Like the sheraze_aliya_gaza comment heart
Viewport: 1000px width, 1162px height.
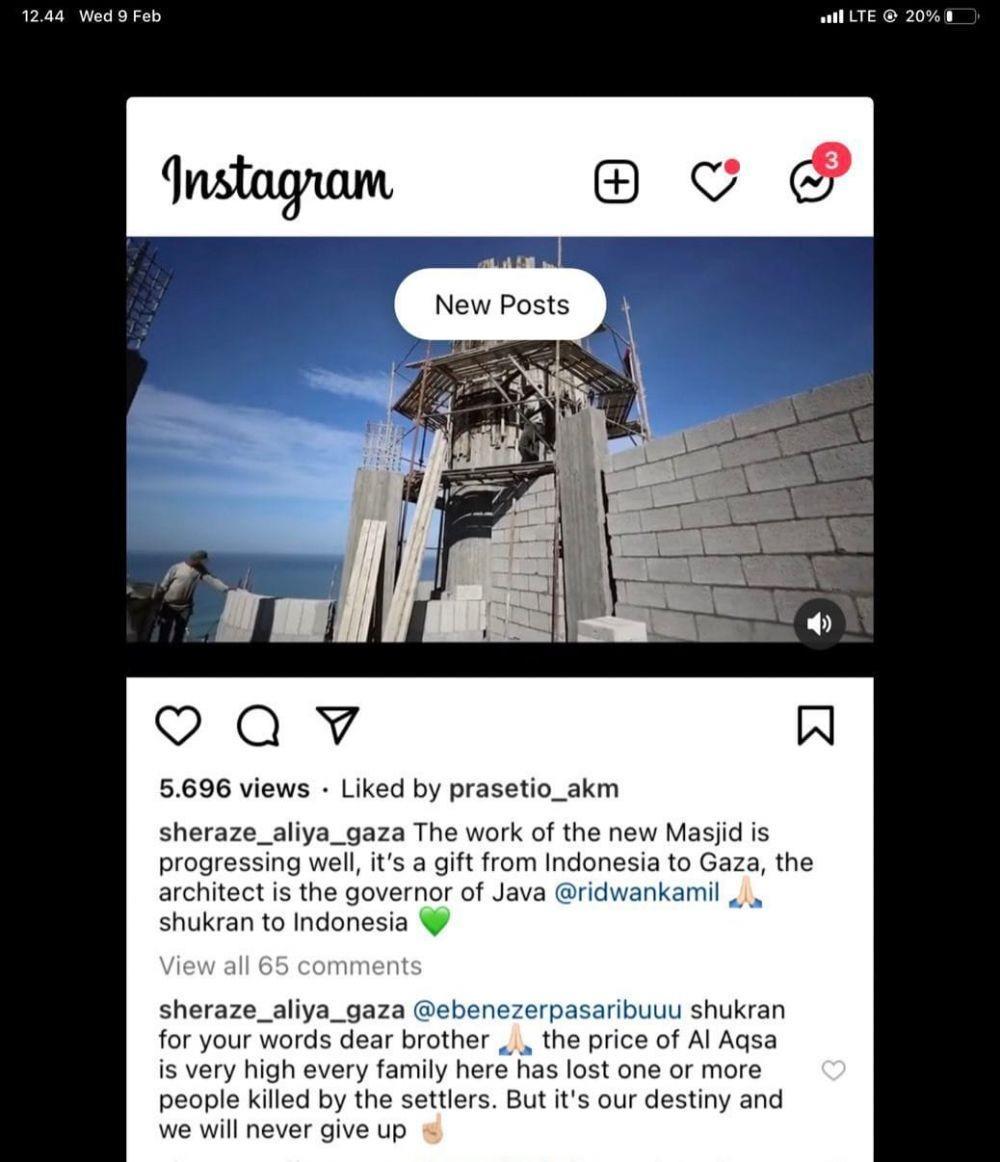click(834, 1070)
